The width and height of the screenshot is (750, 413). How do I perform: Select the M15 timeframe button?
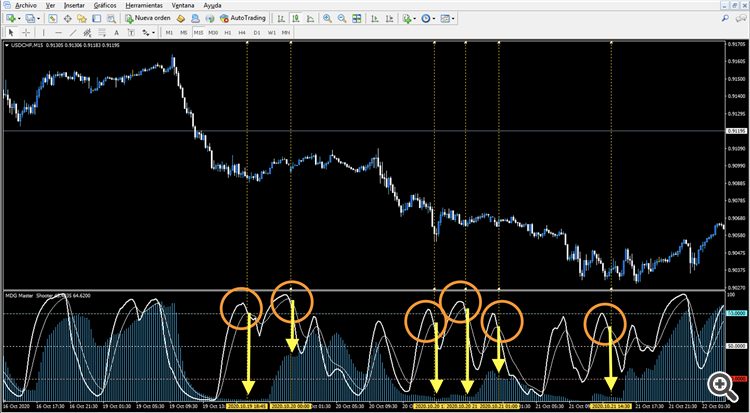[199, 33]
